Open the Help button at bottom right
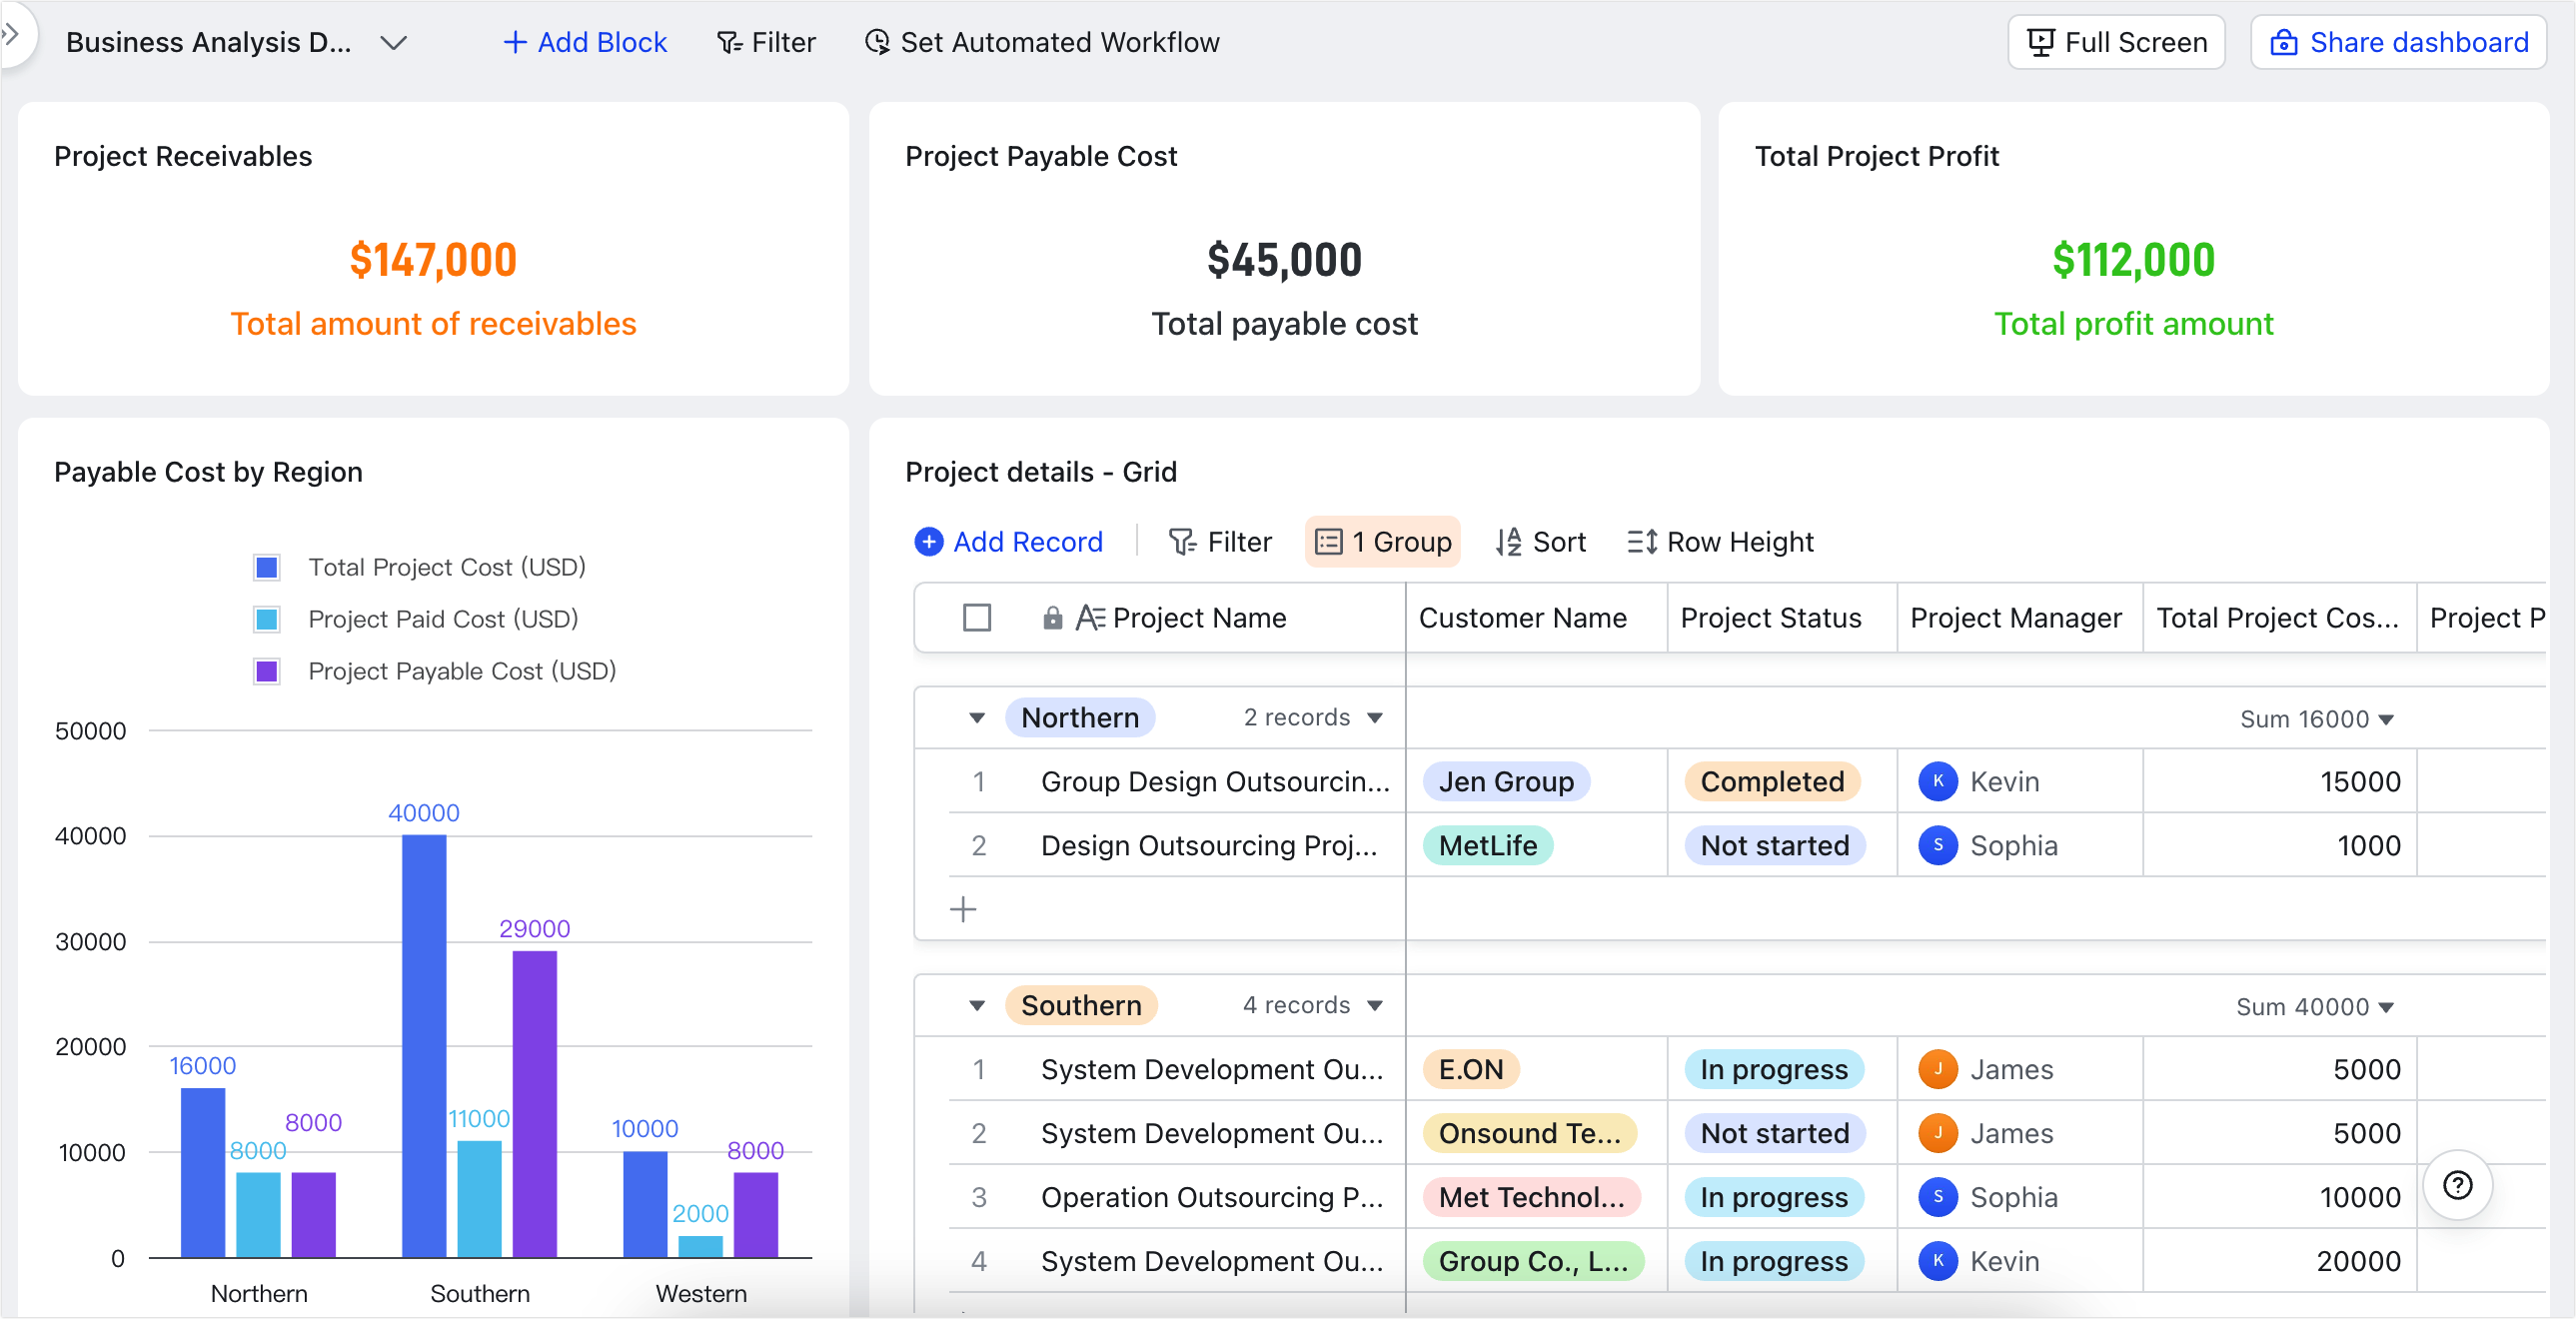The image size is (2576, 1319). point(2458,1185)
